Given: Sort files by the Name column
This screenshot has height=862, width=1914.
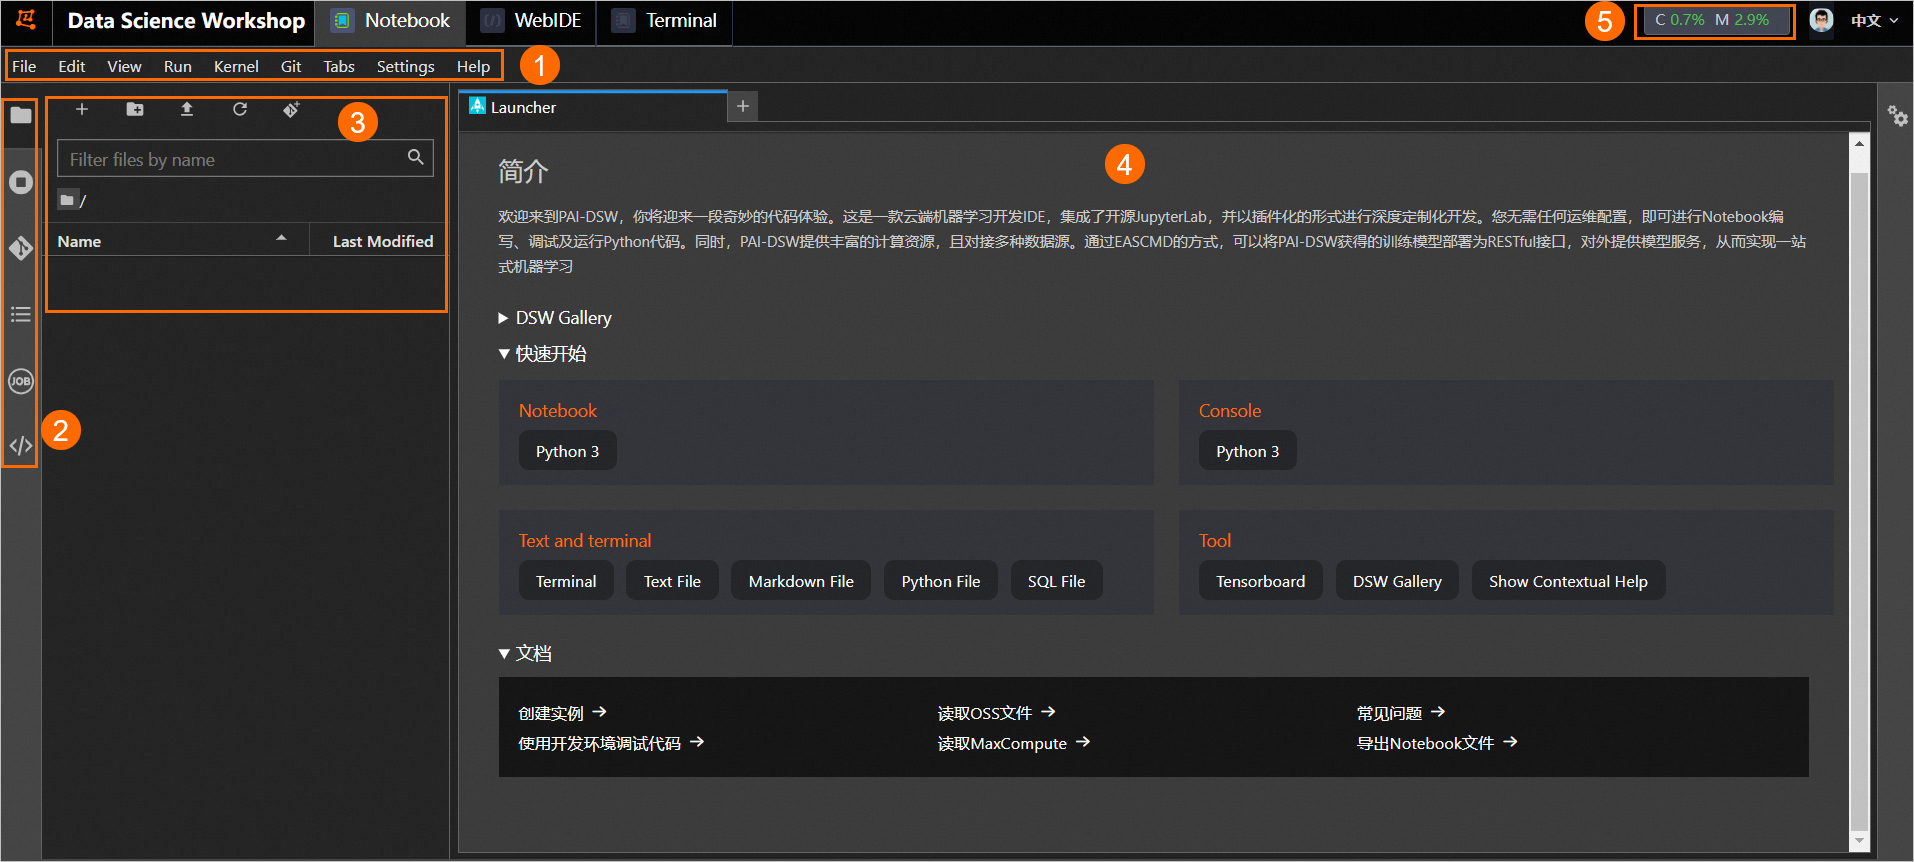Looking at the screenshot, I should click(178, 241).
